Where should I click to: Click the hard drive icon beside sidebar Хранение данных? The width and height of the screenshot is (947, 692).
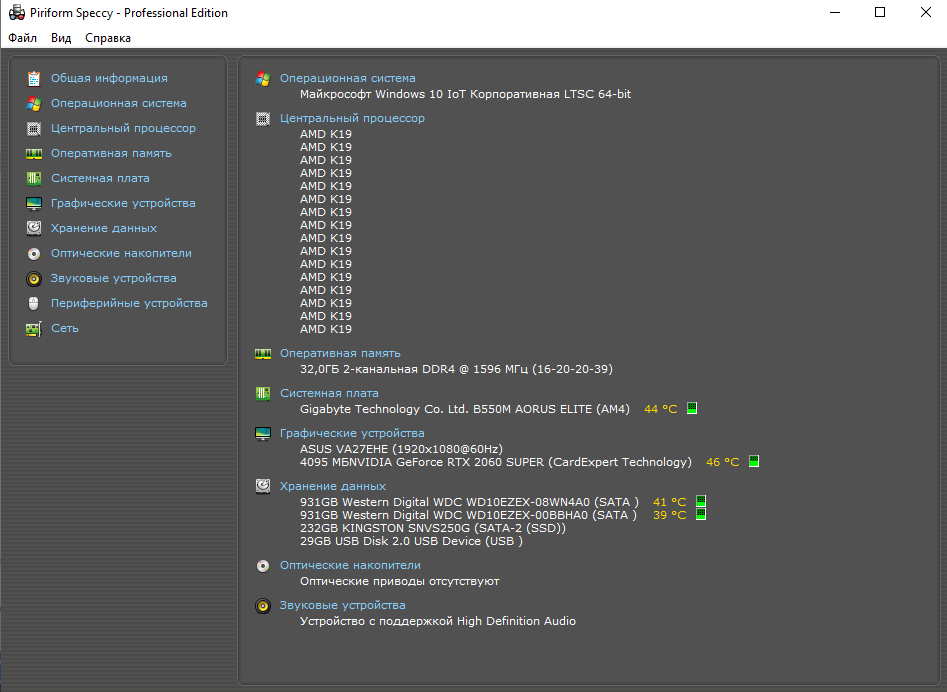tap(34, 228)
